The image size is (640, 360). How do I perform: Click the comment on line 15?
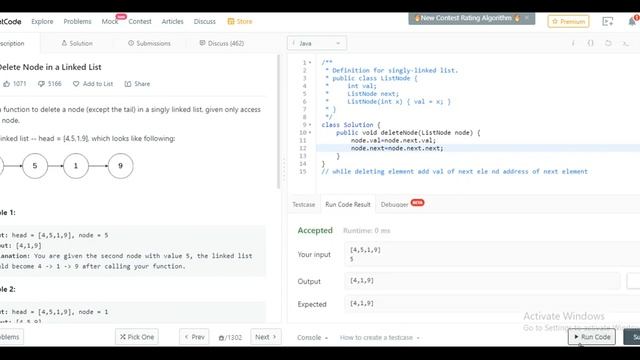pyautogui.click(x=454, y=171)
